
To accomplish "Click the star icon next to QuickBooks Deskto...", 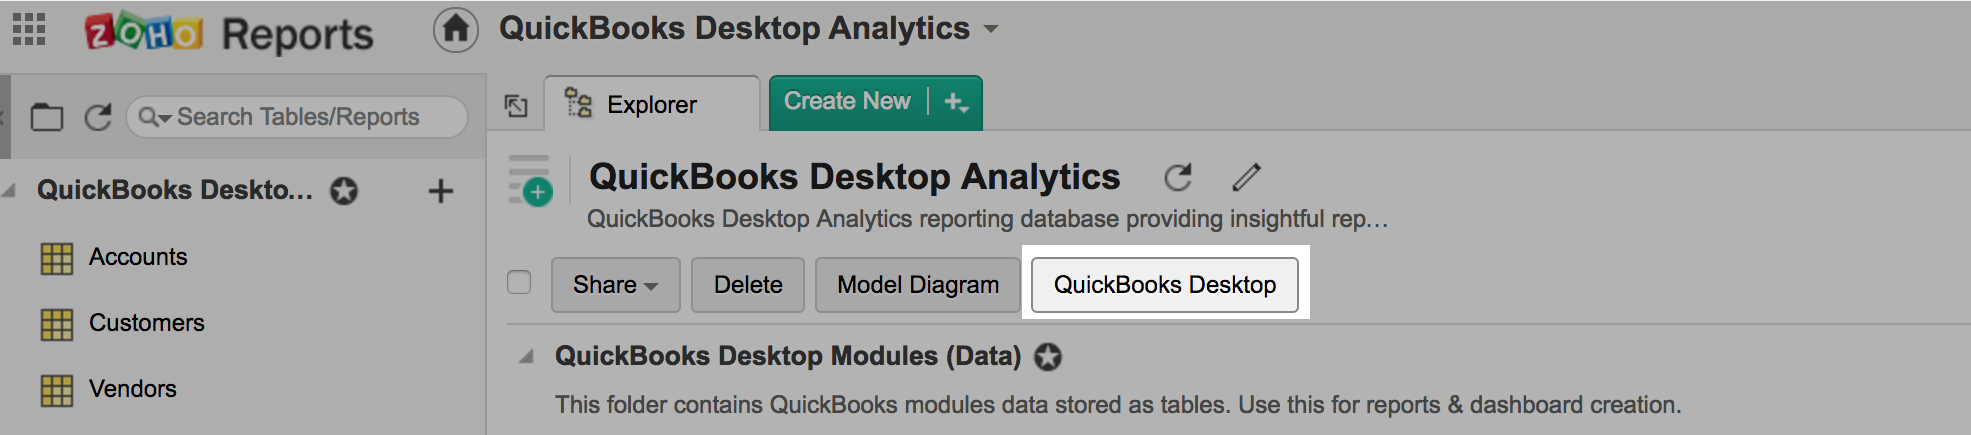I will [344, 191].
